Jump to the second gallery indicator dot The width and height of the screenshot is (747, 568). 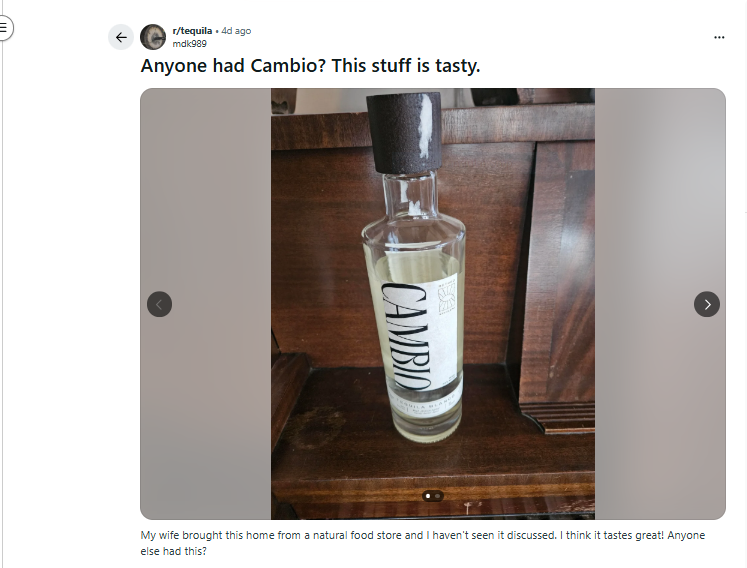437,496
